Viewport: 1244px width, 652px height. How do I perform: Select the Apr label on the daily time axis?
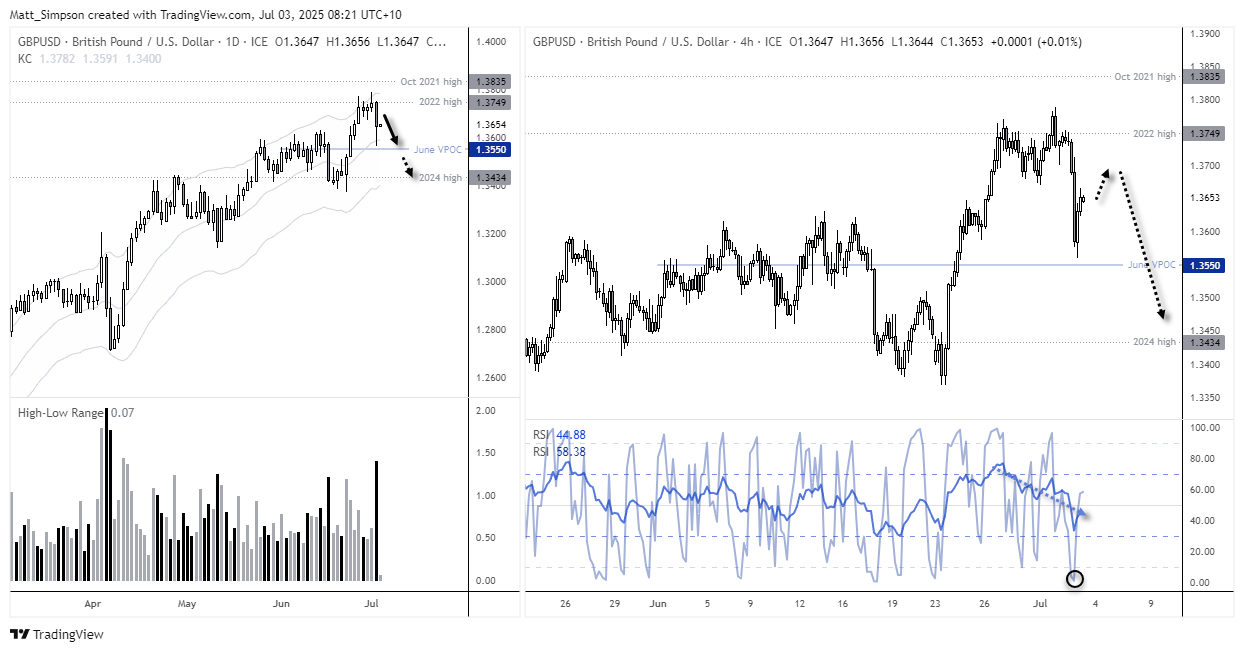92,604
